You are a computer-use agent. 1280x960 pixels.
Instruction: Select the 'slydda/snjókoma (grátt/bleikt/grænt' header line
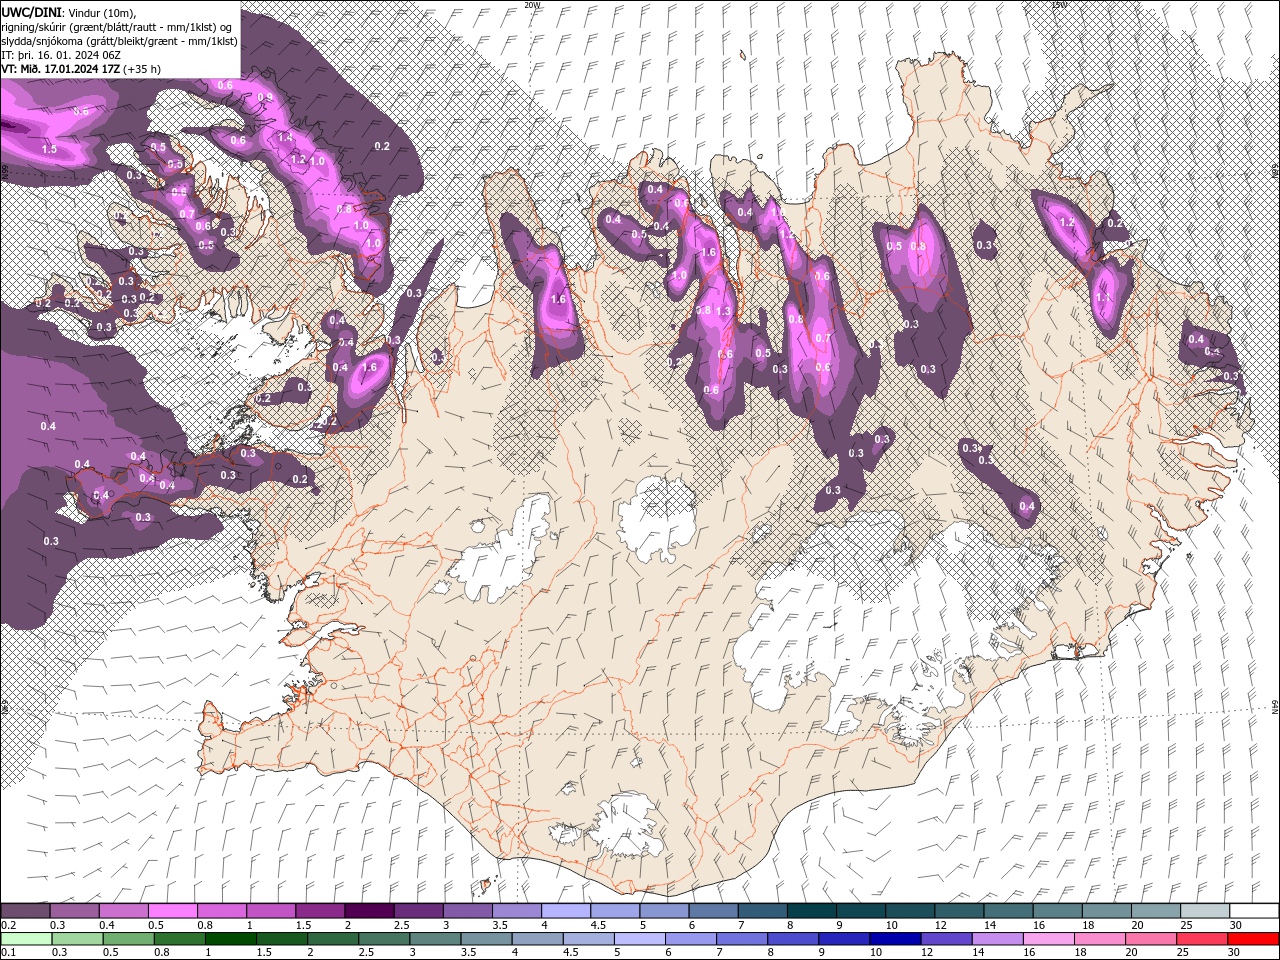(x=119, y=40)
